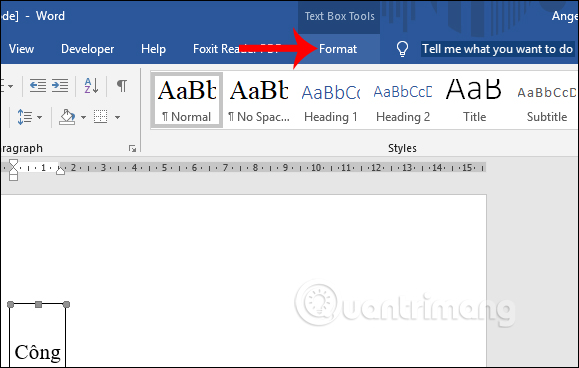
Task: Sort text with the A-Z sort button
Action: 91,86
